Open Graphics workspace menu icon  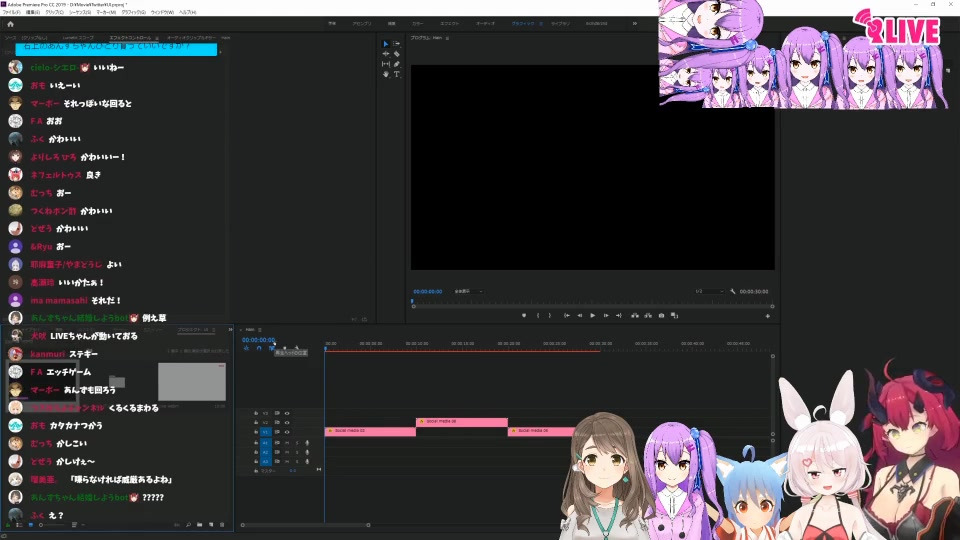[541, 23]
